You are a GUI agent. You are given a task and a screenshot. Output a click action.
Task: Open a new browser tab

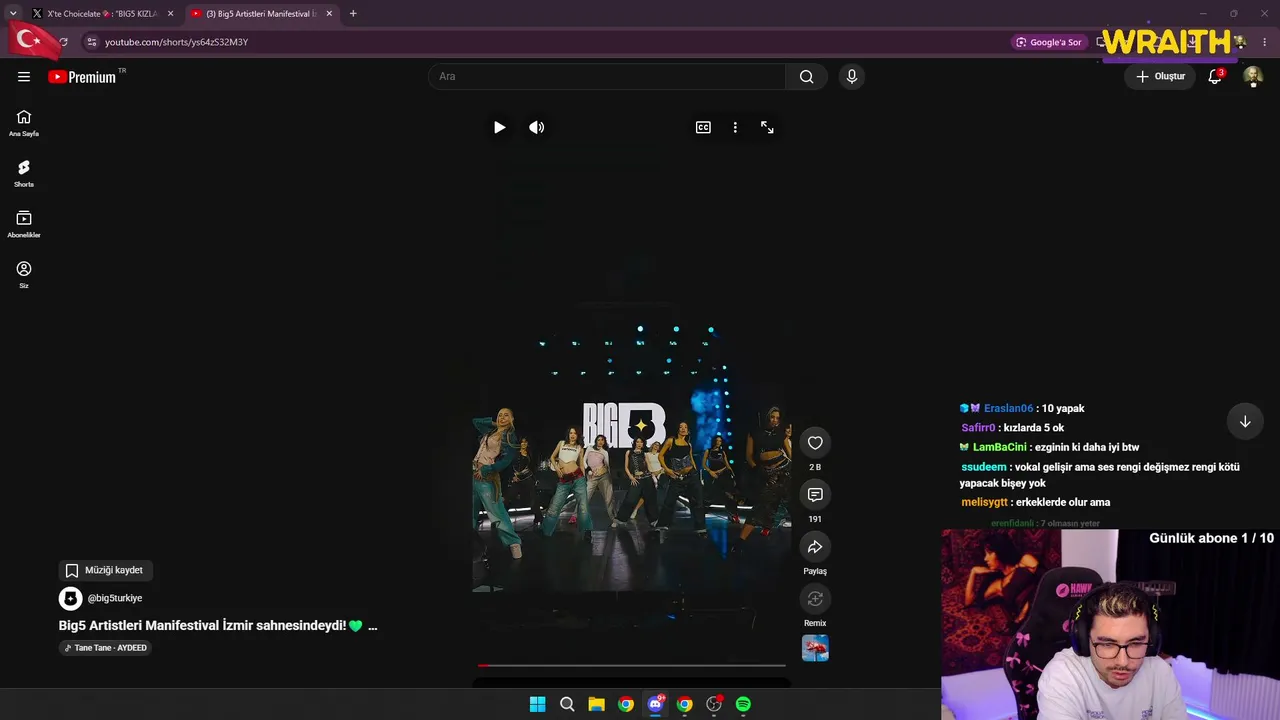(353, 14)
